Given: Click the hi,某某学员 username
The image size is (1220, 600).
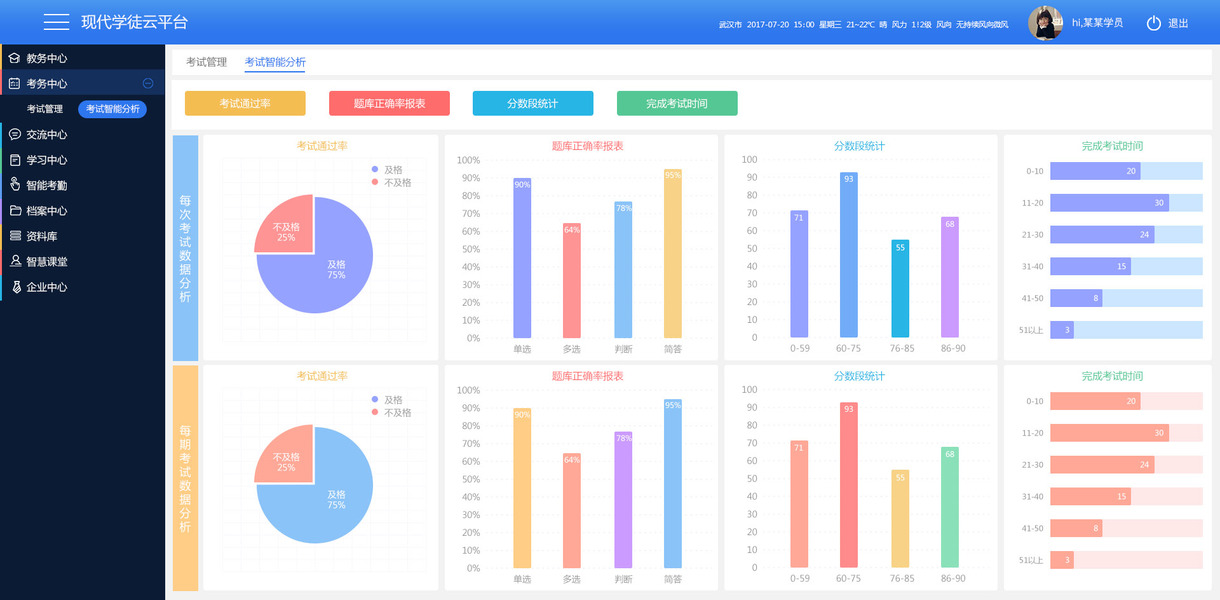Looking at the screenshot, I should coord(1097,22).
